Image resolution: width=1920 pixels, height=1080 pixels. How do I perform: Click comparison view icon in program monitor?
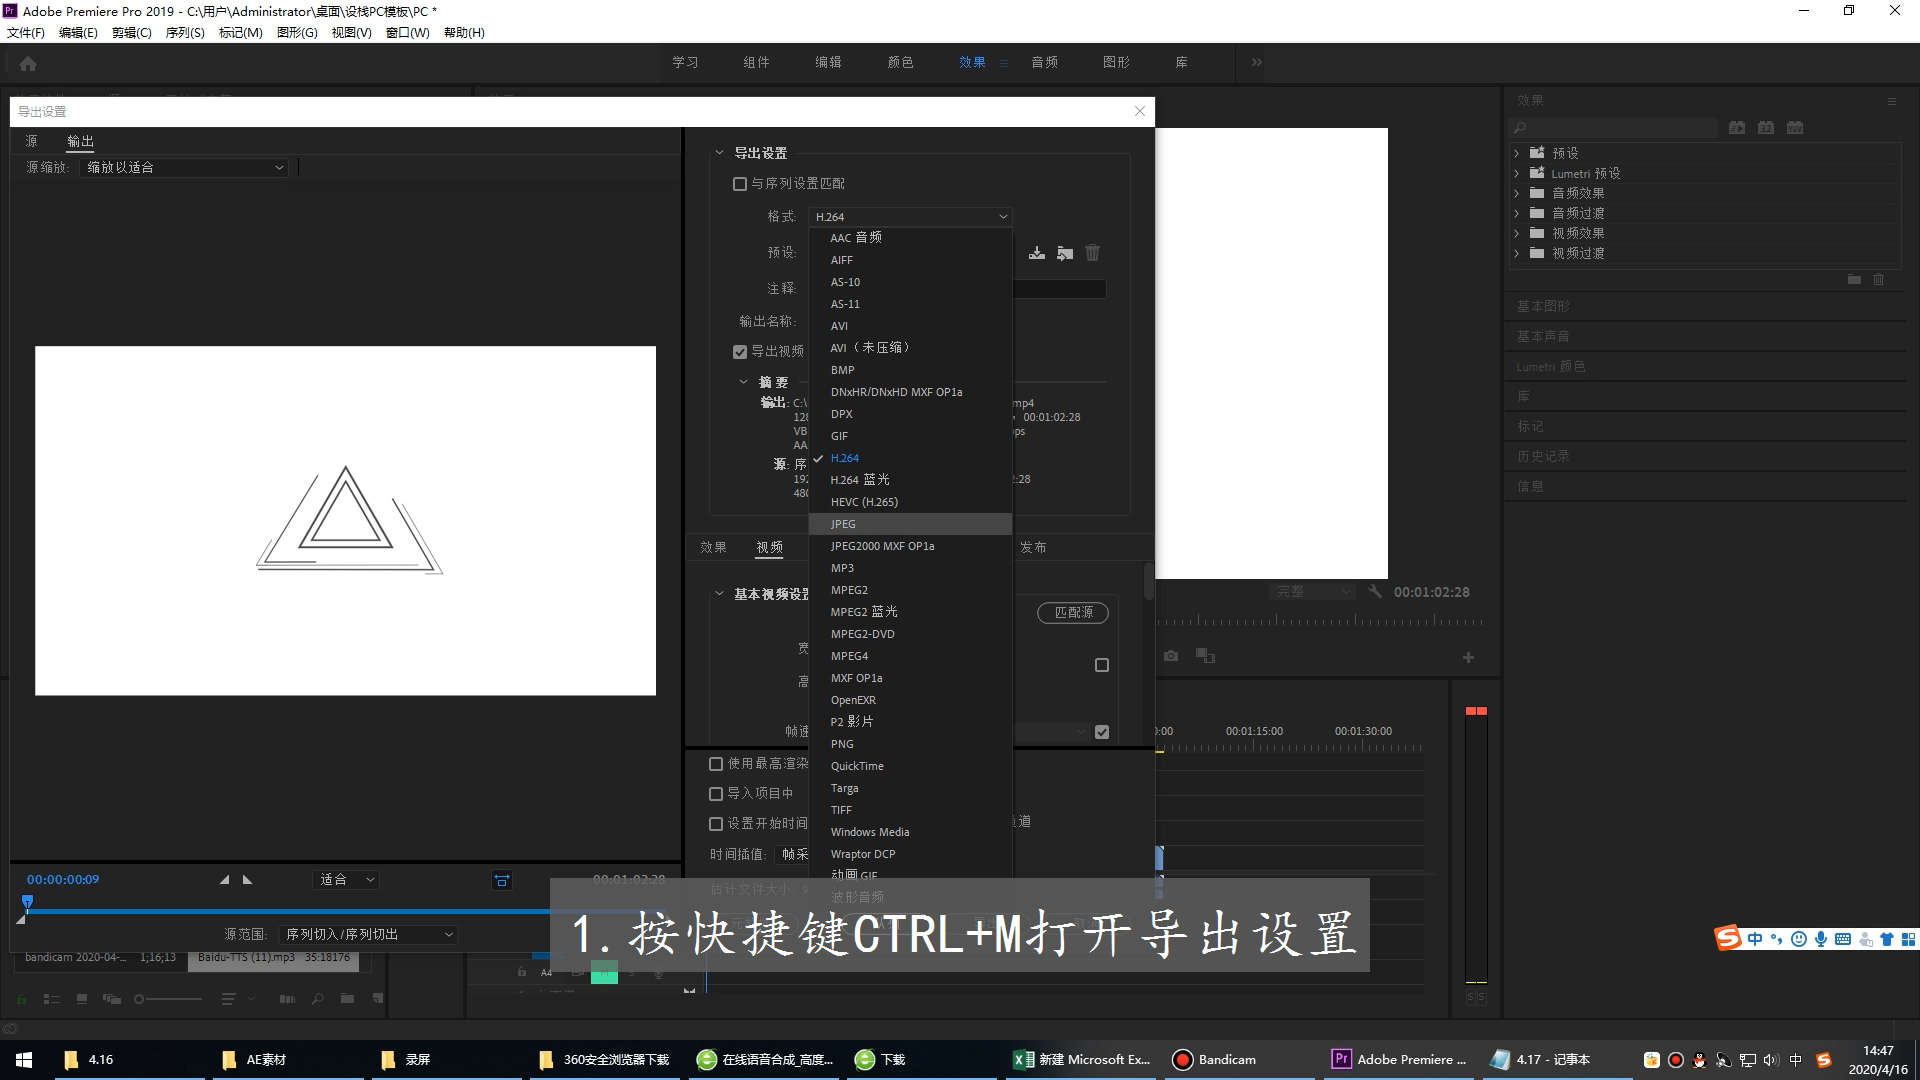click(x=1206, y=656)
